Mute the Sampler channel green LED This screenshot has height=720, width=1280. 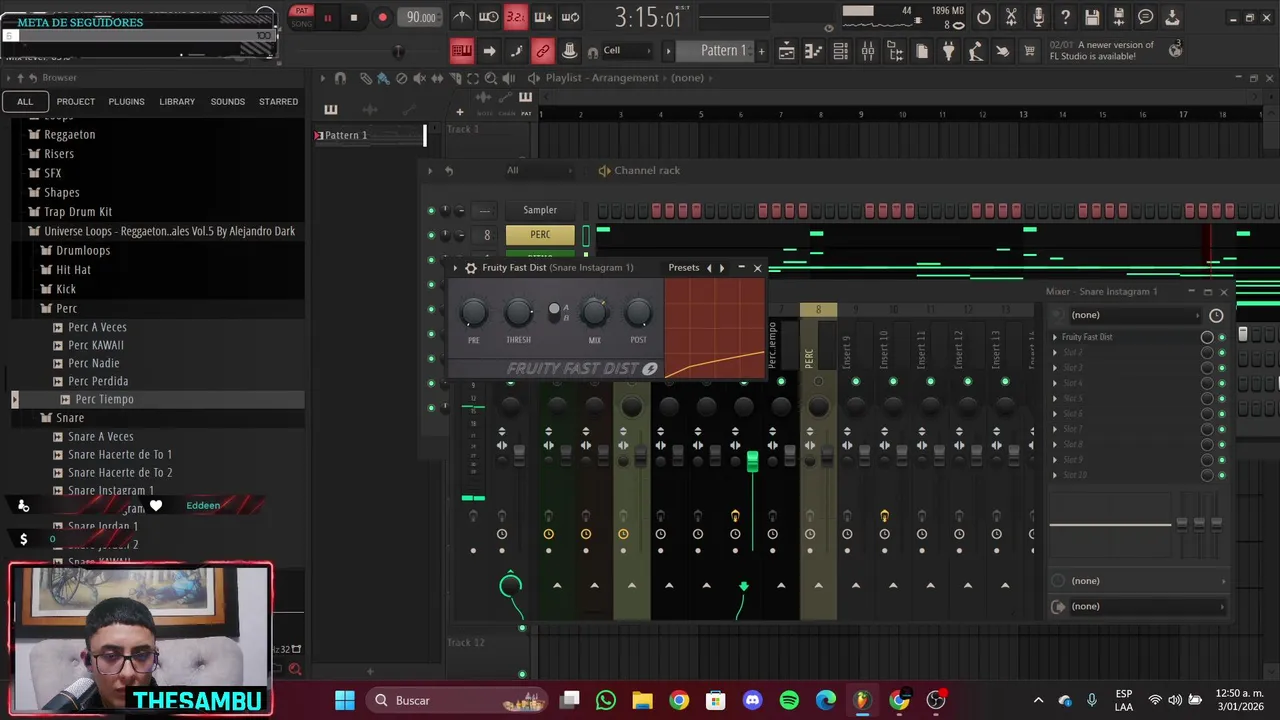coord(431,210)
